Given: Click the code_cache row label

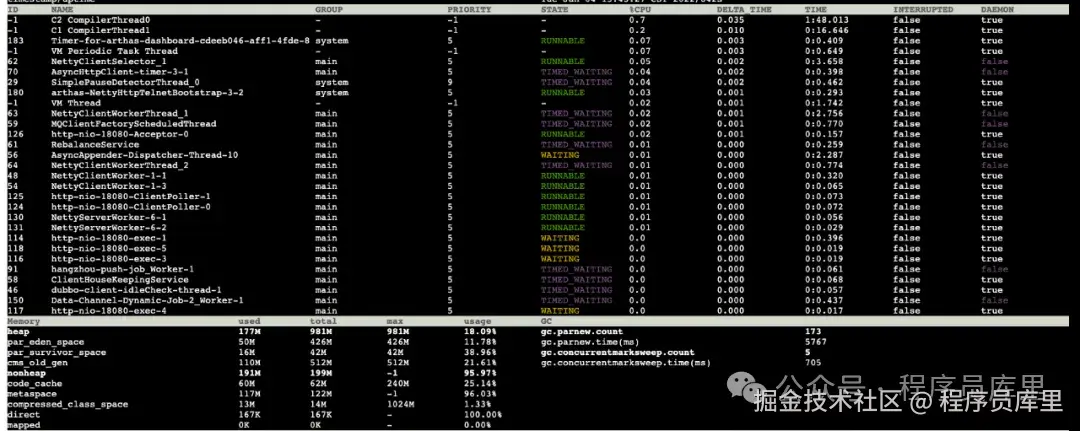Looking at the screenshot, I should click(x=34, y=383).
